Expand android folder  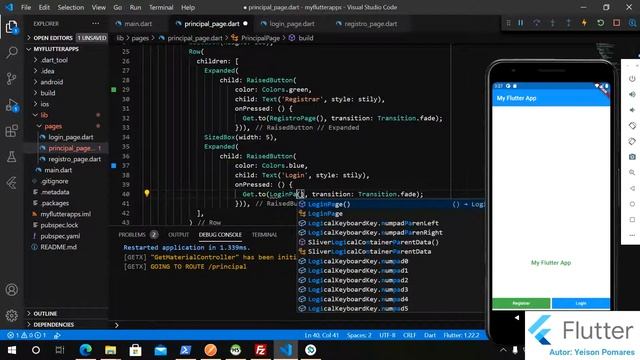tap(66, 82)
